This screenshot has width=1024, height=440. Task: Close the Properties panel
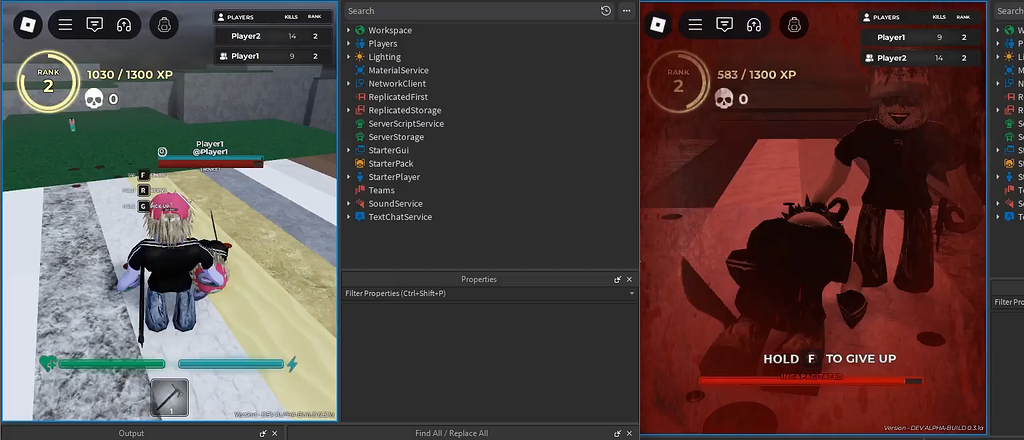(630, 279)
